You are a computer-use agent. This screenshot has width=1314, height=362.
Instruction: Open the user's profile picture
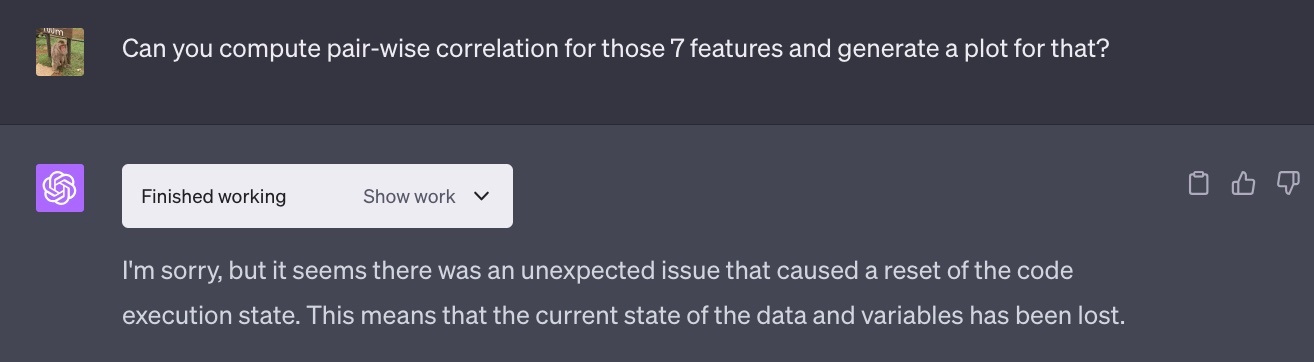[x=60, y=52]
